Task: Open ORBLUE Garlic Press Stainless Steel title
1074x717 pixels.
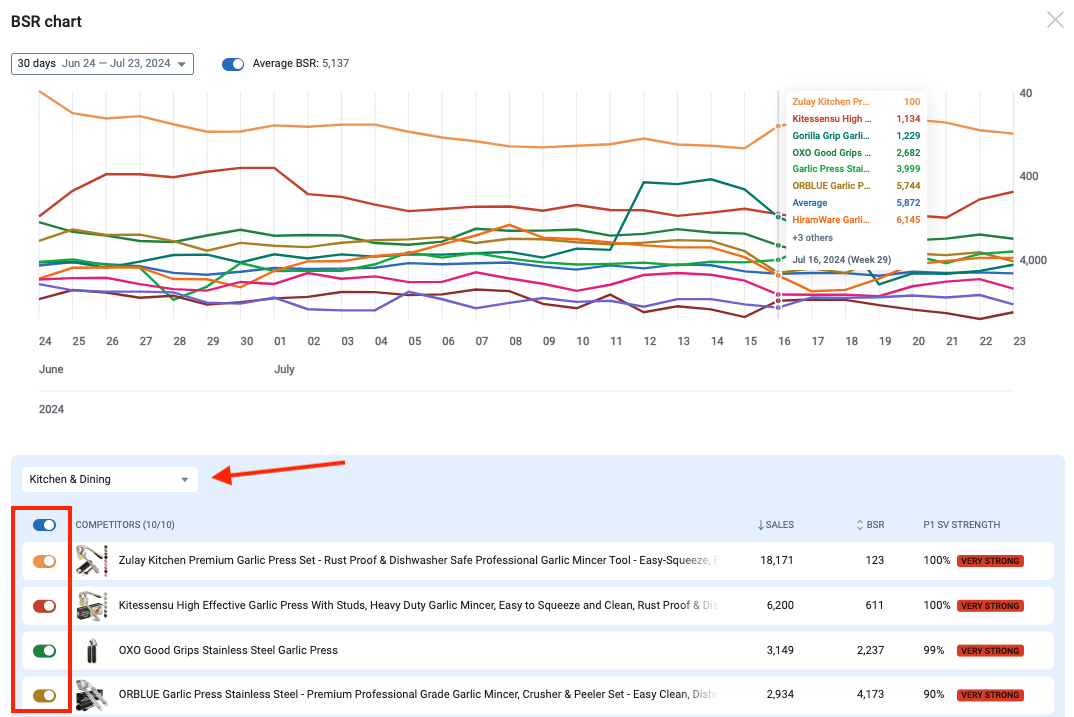Action: (419, 694)
